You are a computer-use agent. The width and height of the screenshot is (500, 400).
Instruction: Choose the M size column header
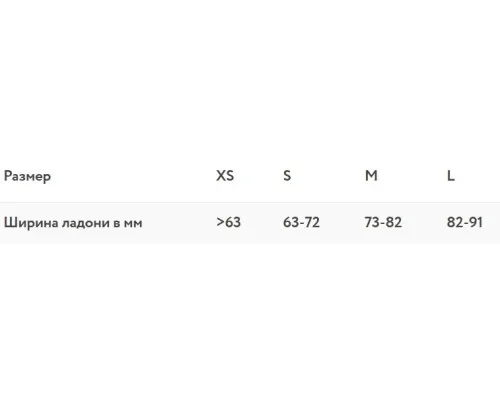pos(371,175)
